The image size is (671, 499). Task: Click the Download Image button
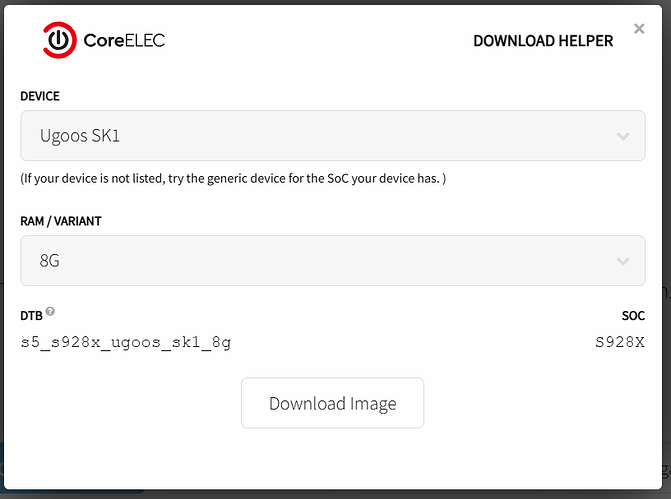[333, 403]
